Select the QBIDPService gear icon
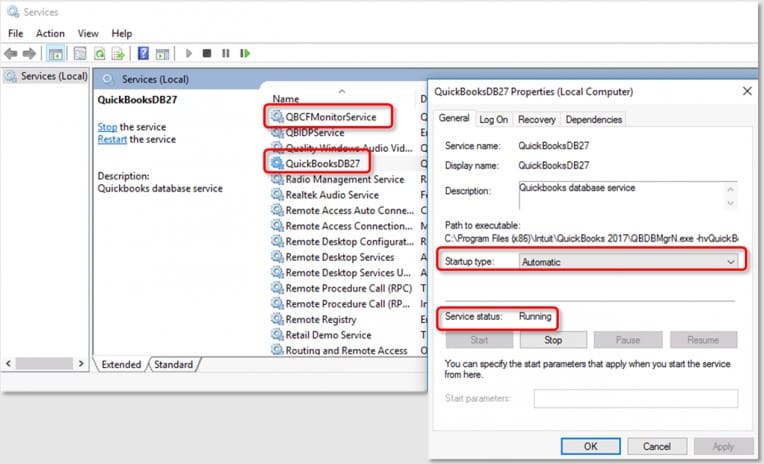The image size is (764, 464). pyautogui.click(x=277, y=132)
